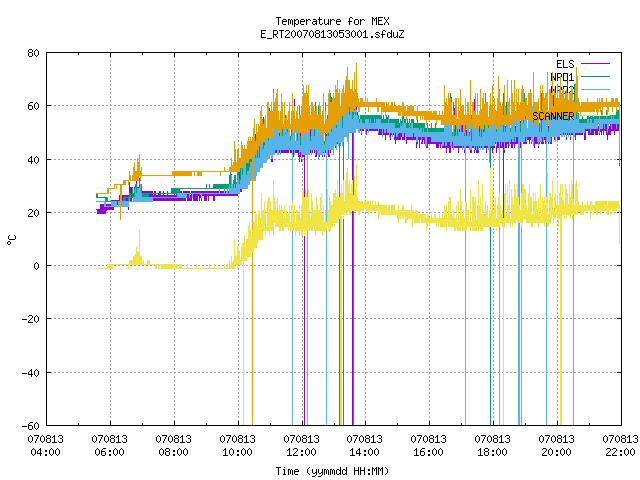Screen dimensions: 640x480
Task: Pick the light blue NPD2 legend line sample
Action: (595, 89)
